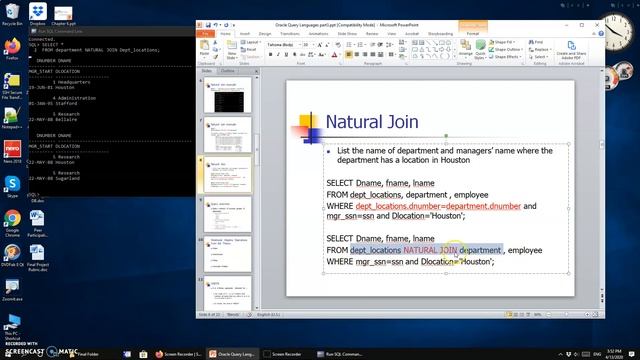Viewport: 640px width, 360px height.
Task: Open the Shape Effects dropdown
Action: (504, 57)
